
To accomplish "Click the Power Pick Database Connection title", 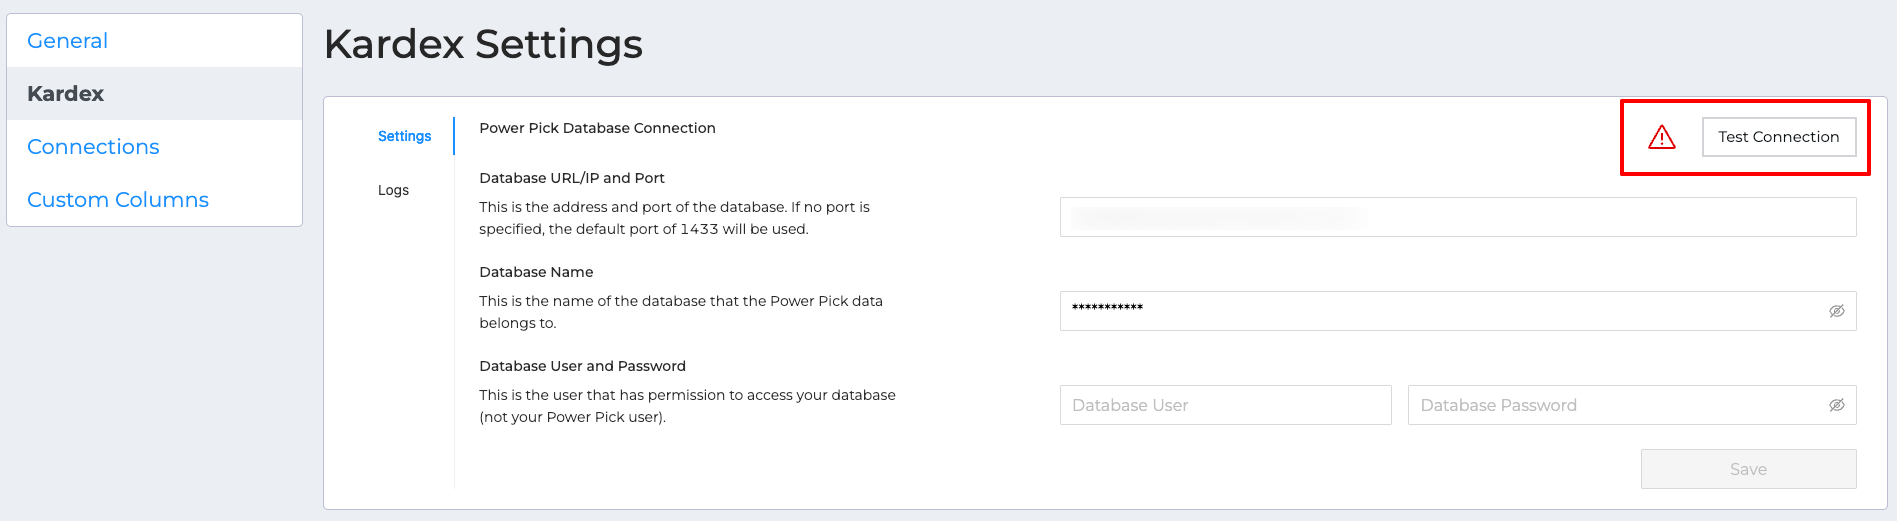I will 597,128.
